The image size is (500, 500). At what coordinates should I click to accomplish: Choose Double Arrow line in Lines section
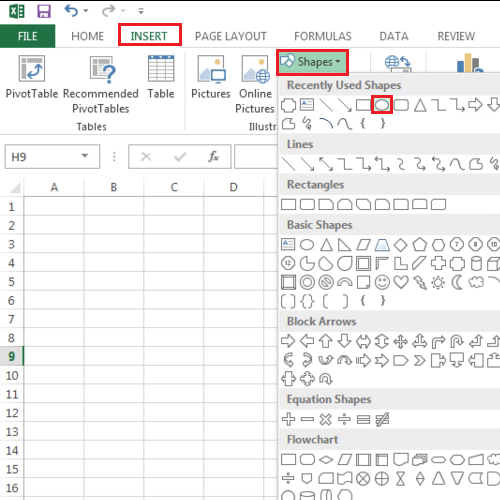(326, 164)
